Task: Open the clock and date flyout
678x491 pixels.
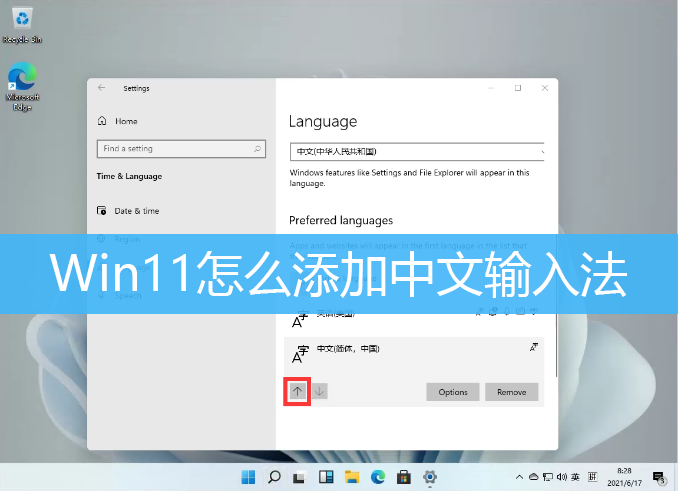Action: pyautogui.click(x=625, y=476)
